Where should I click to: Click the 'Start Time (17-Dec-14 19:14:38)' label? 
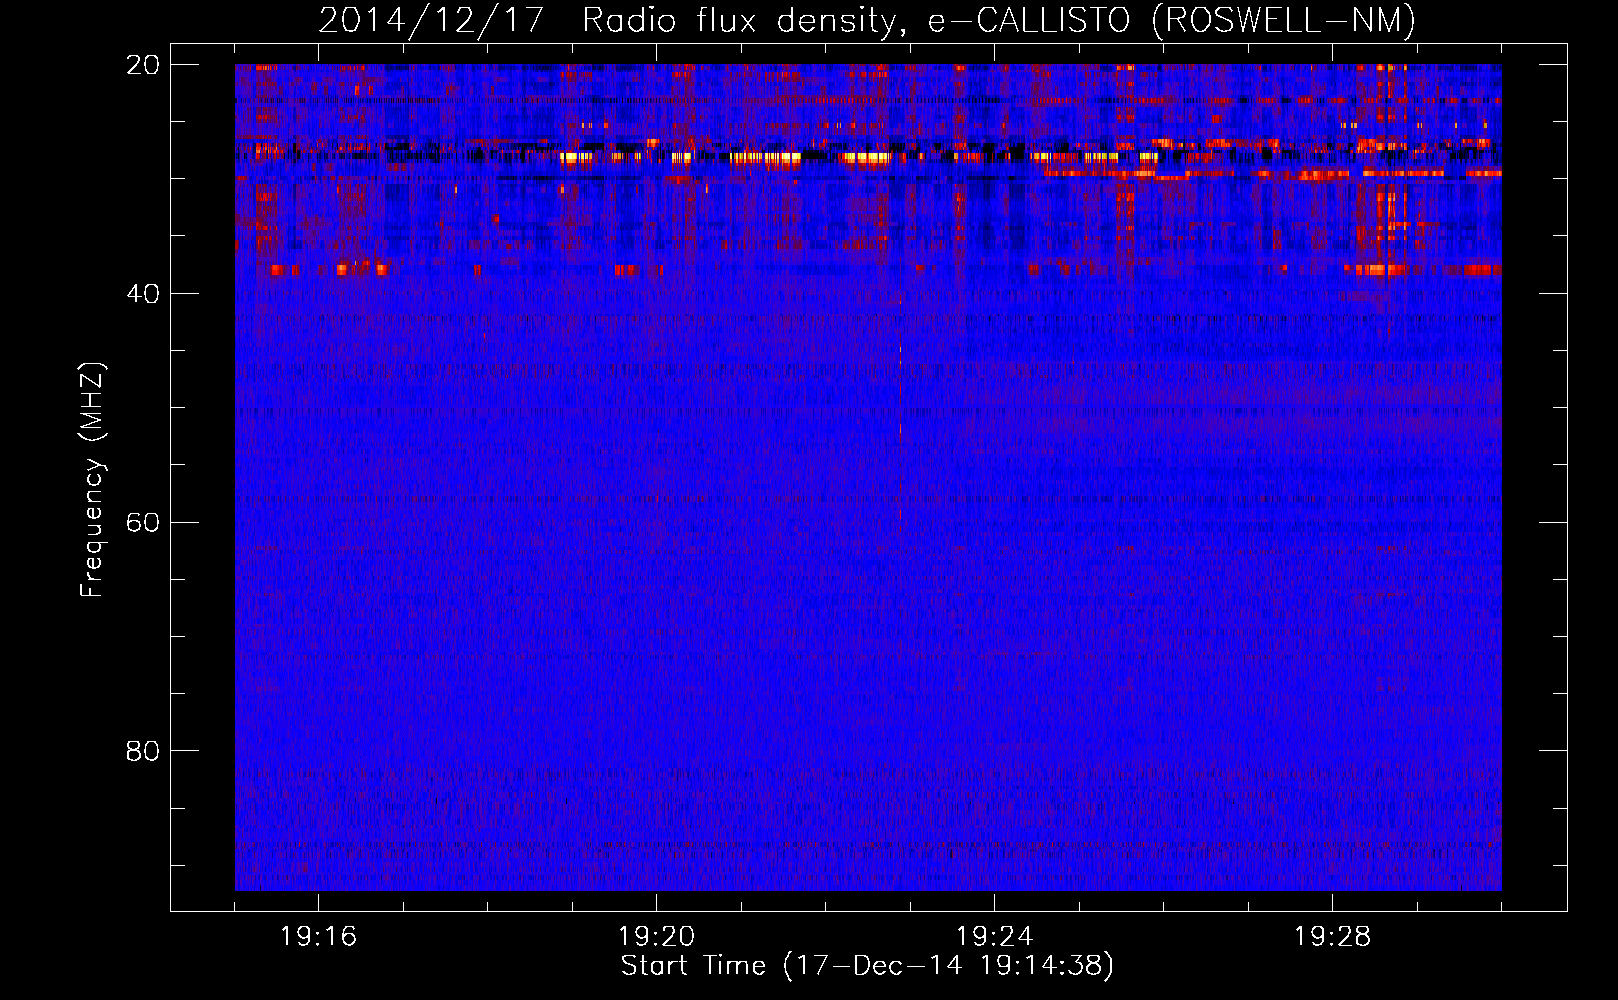point(867,966)
